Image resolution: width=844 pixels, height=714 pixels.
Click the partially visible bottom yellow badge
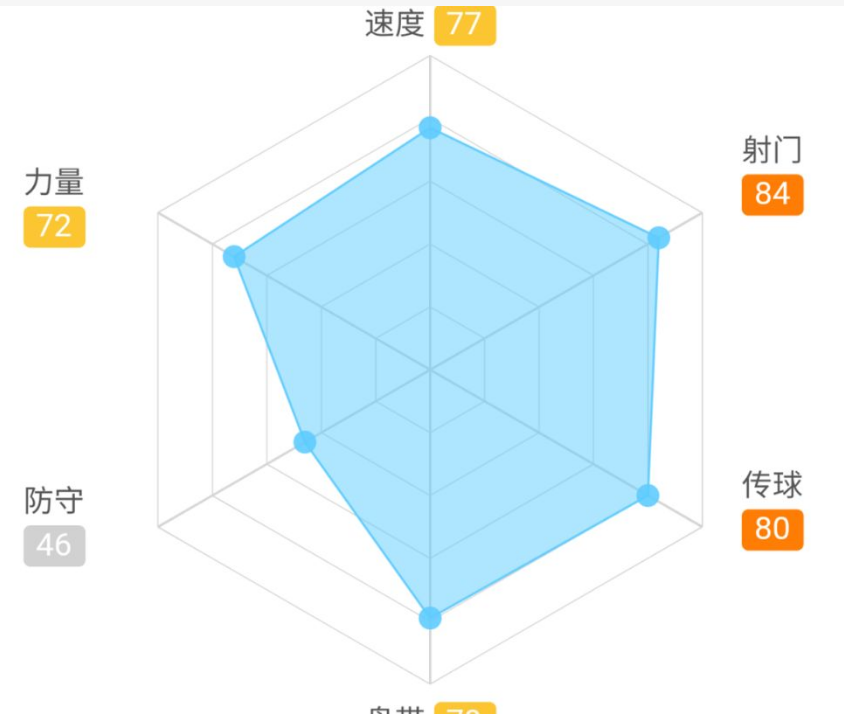coord(465,708)
